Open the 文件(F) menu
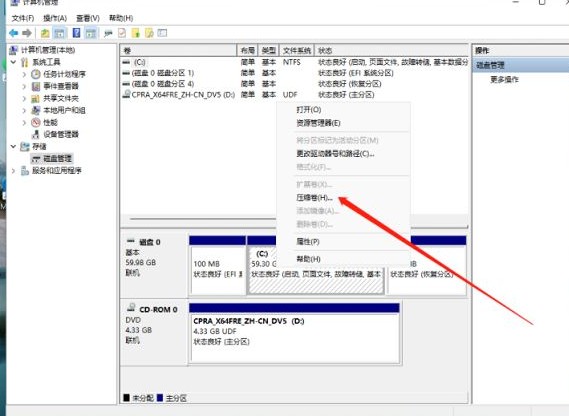The height and width of the screenshot is (416, 569). coord(23,18)
